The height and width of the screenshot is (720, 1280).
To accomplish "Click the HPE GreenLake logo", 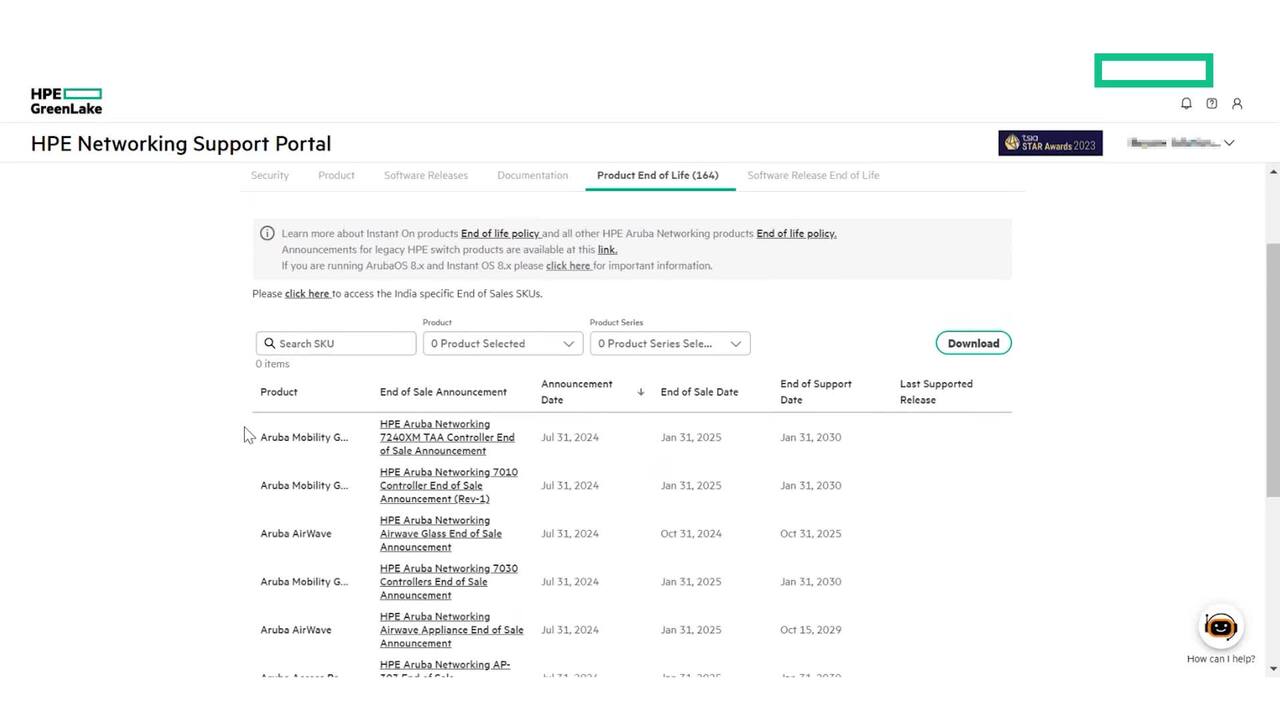I will tap(66, 101).
